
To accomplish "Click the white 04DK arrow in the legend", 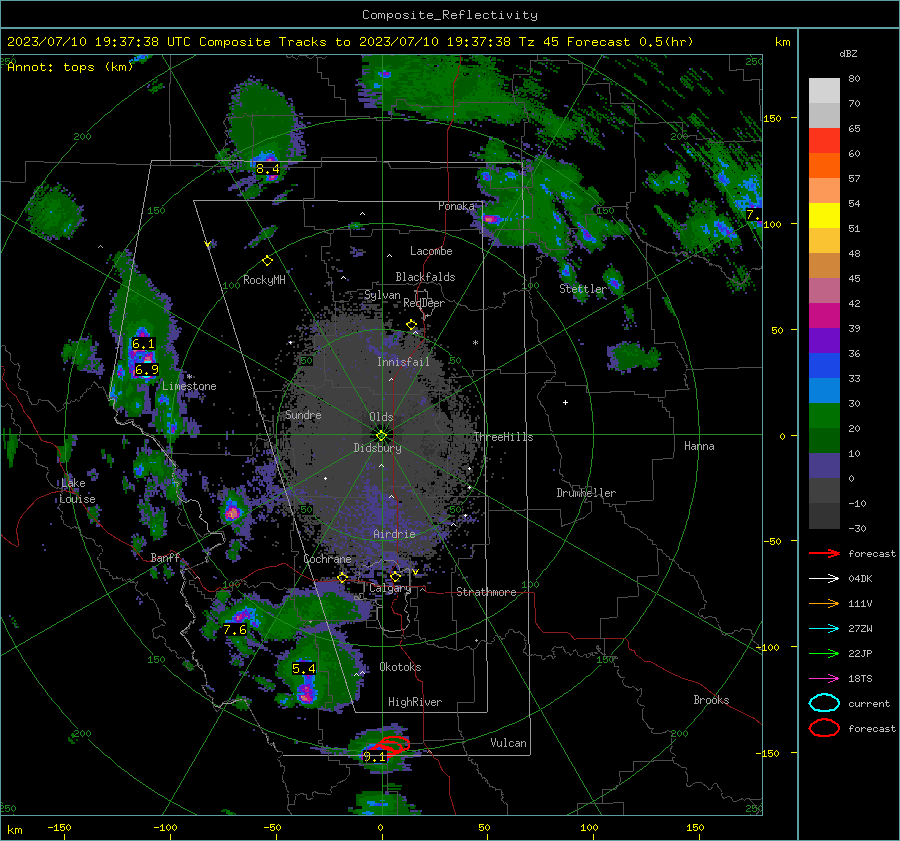I will 824,578.
